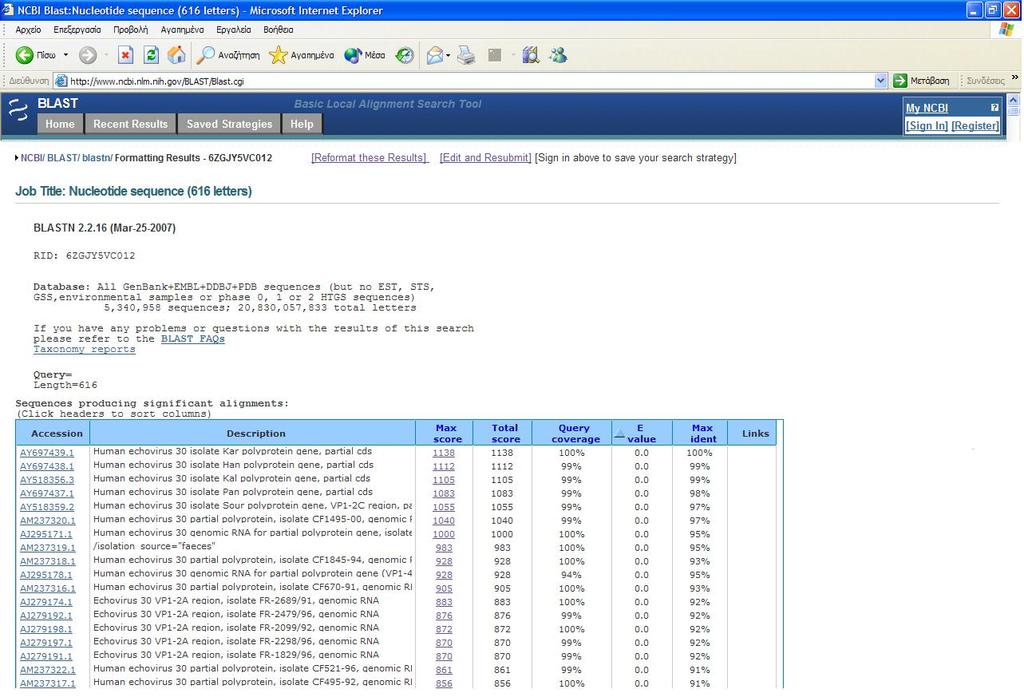The image size is (1024, 697).
Task: Switch to the Recent Results tab
Action: [131, 124]
